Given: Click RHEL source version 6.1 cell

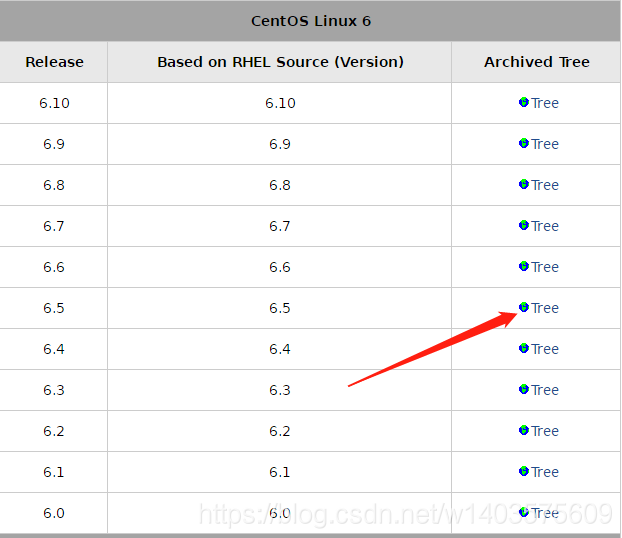Looking at the screenshot, I should (280, 472).
